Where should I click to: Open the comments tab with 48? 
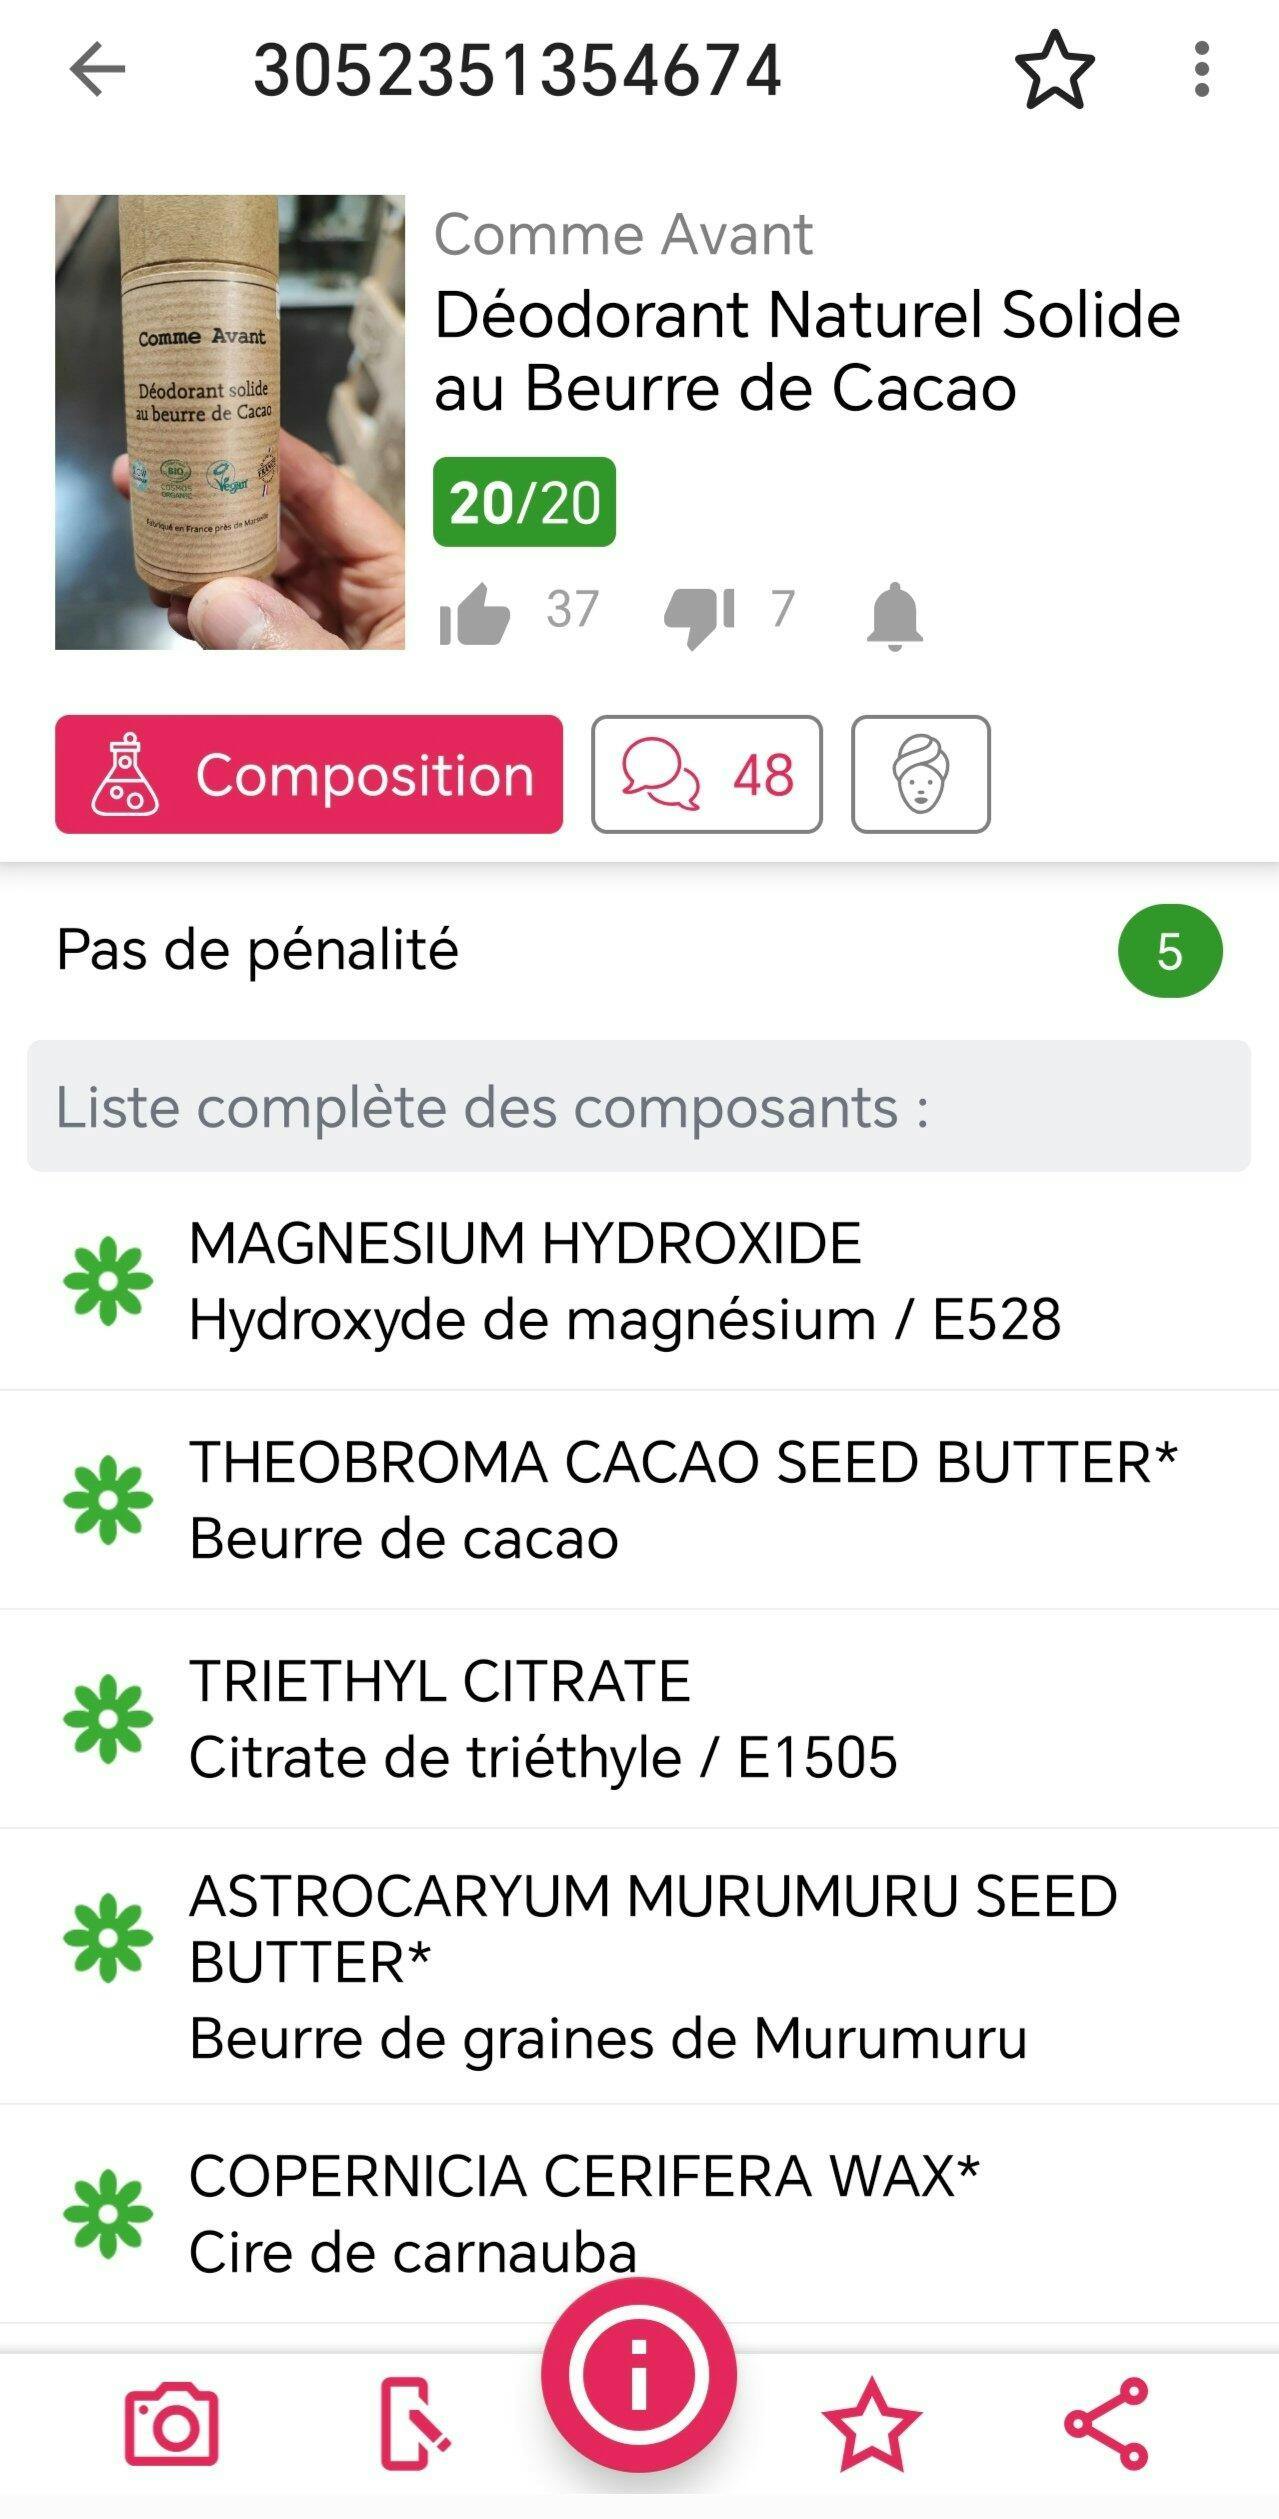click(x=706, y=774)
